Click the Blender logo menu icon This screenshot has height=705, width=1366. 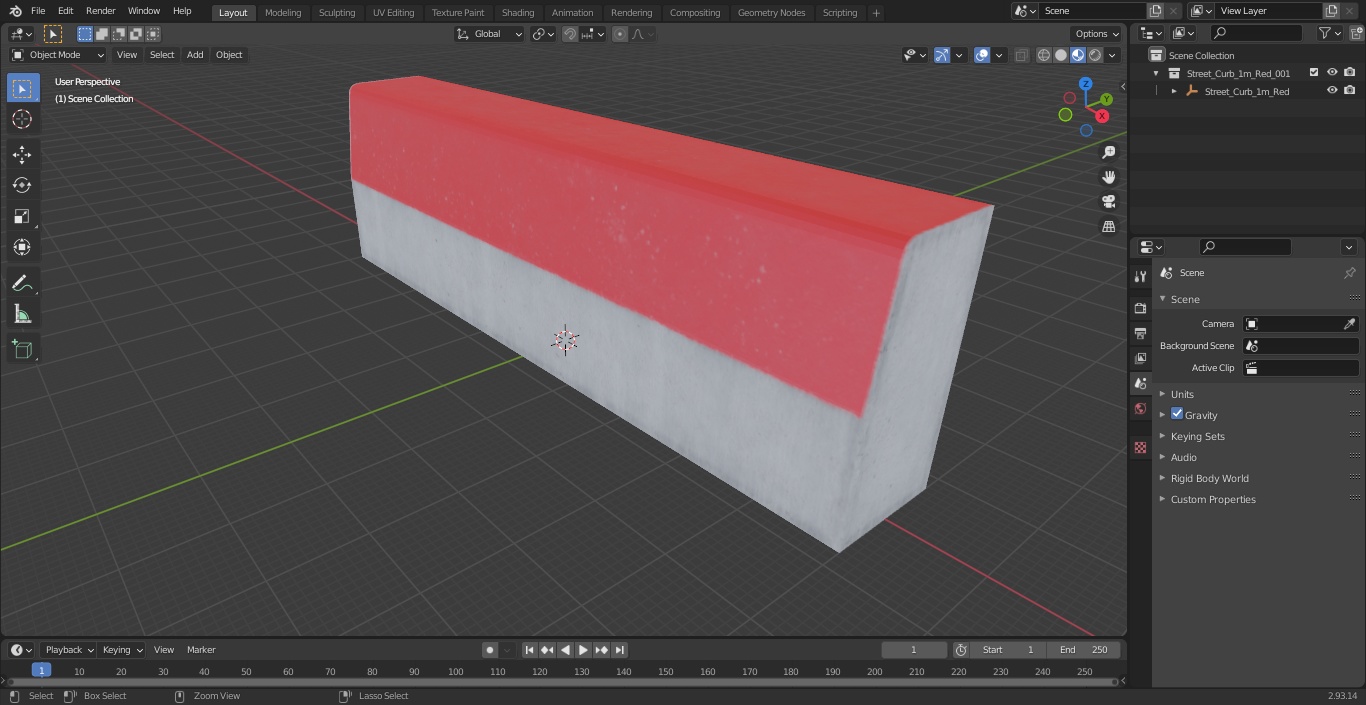coord(16,11)
